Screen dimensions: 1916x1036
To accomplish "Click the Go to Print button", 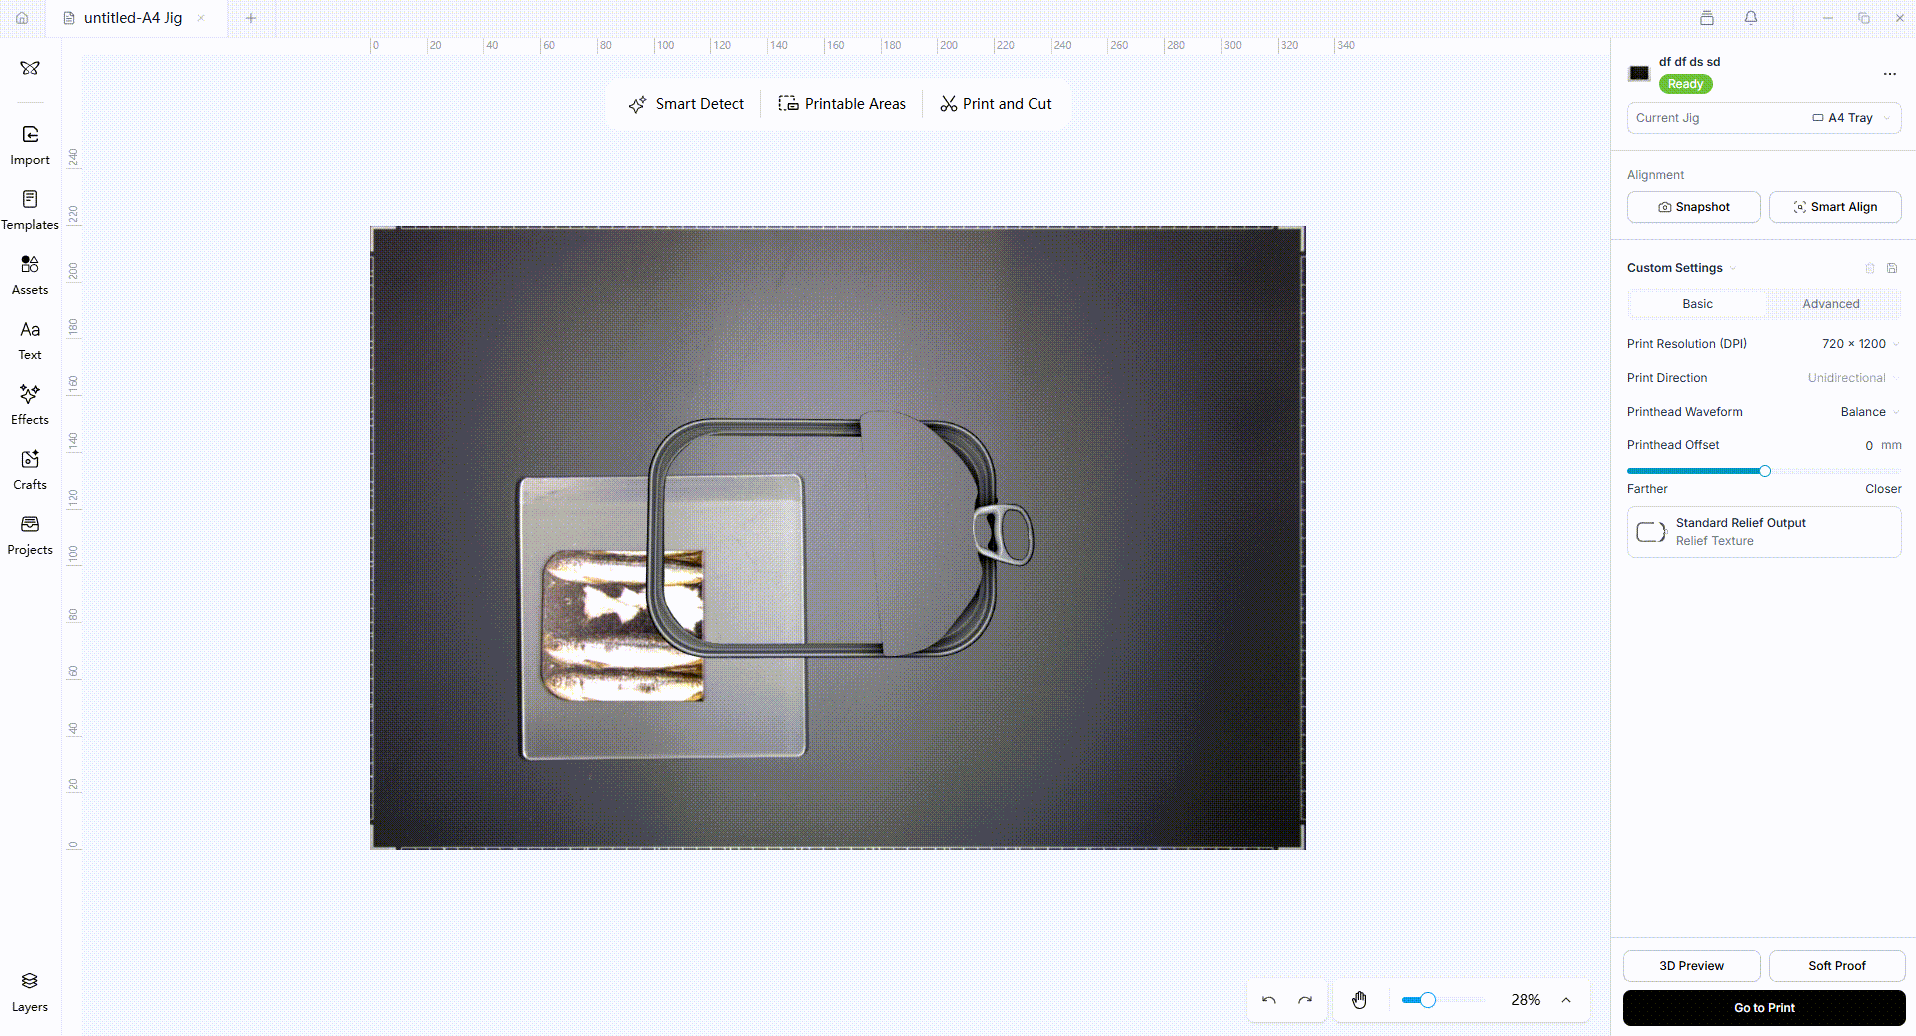I will tap(1764, 1008).
